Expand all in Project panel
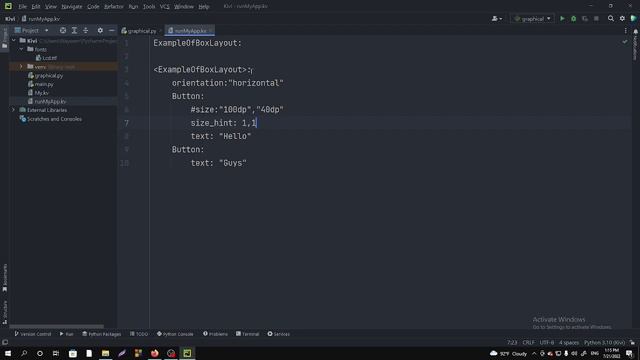The image size is (640, 360). coord(74,31)
